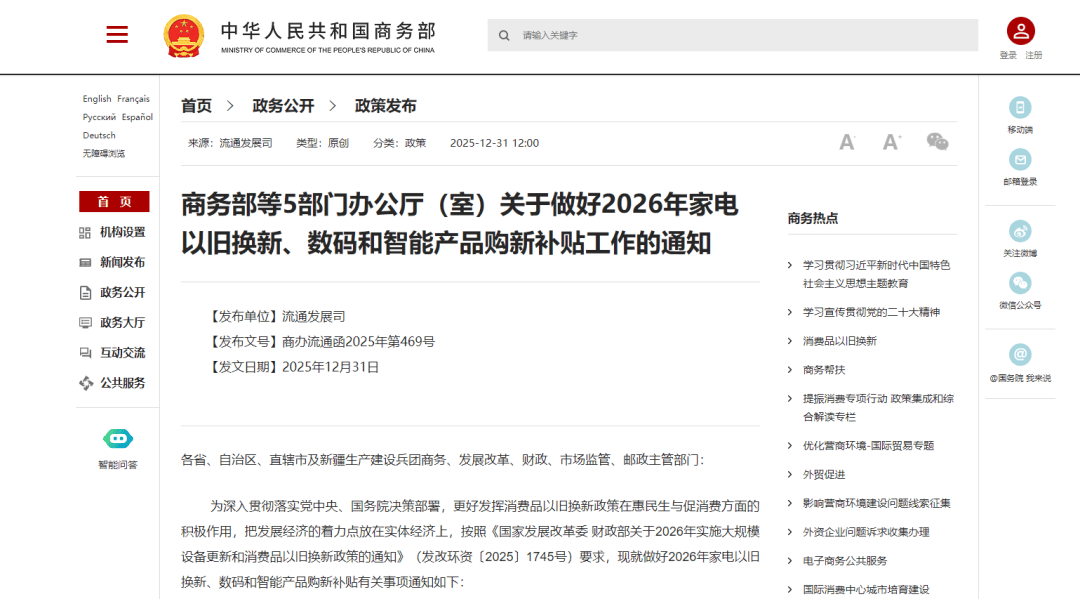The image size is (1080, 599).
Task: Open the 移动端 mobile icon
Action: coord(1020,108)
